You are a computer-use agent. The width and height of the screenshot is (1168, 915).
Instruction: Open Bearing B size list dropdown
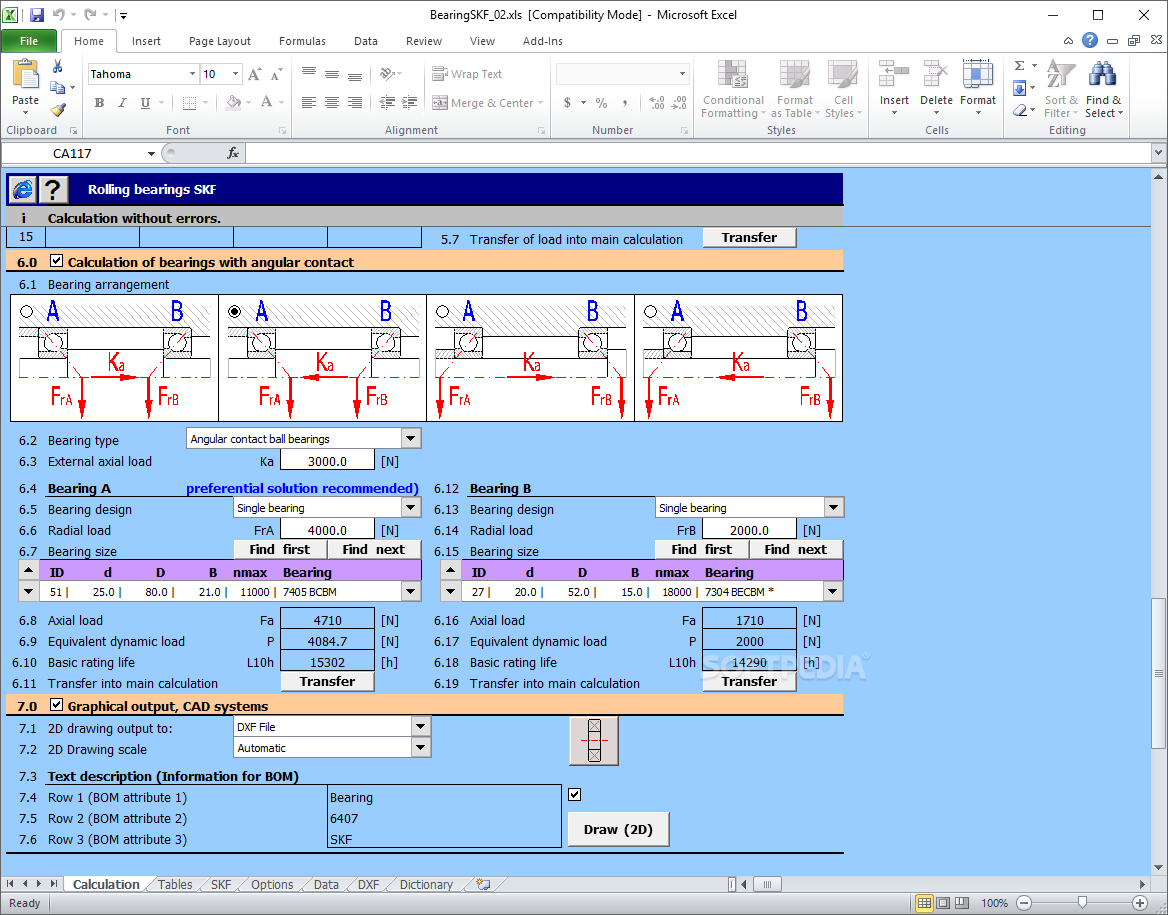click(833, 592)
